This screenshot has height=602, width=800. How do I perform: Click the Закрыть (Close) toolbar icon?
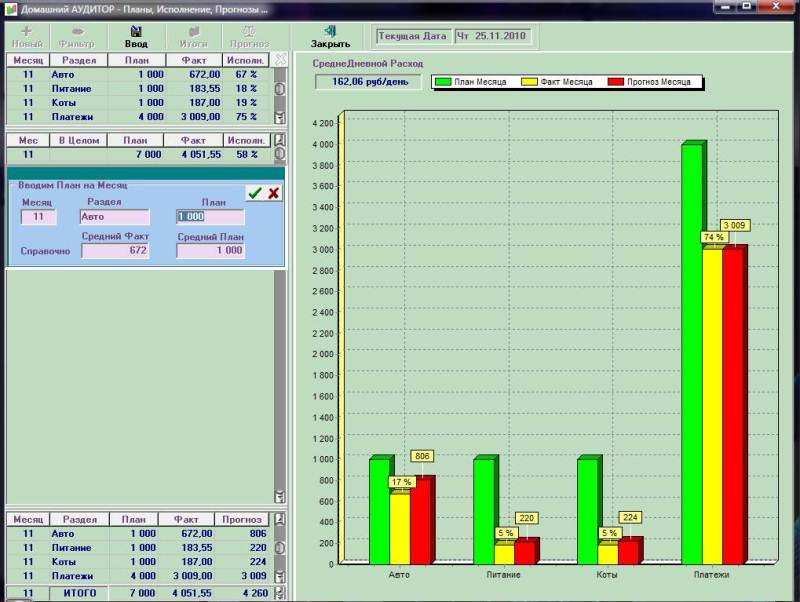pos(330,37)
